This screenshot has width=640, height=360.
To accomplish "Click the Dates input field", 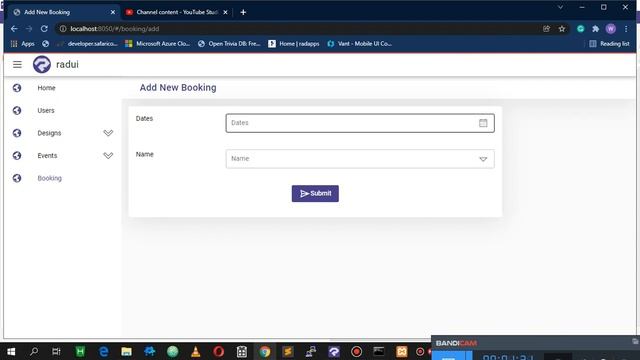I will [360, 123].
